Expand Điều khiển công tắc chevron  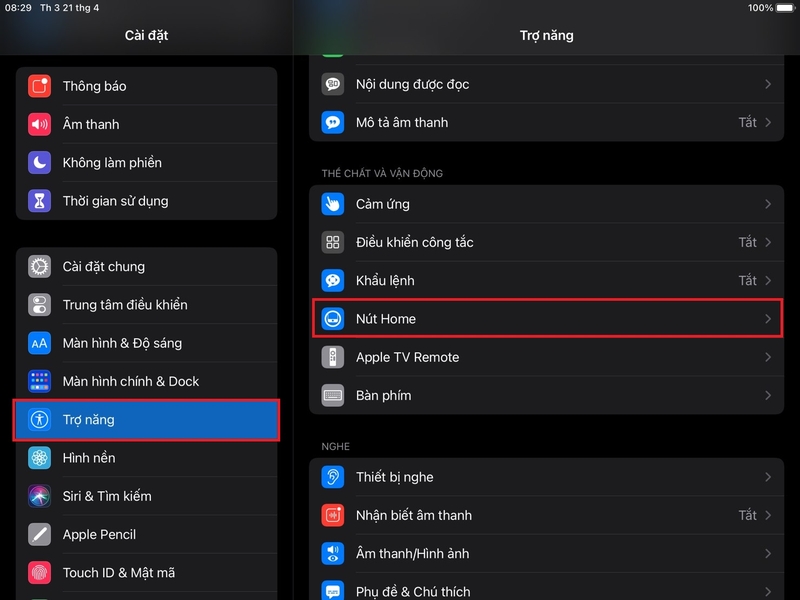click(768, 242)
